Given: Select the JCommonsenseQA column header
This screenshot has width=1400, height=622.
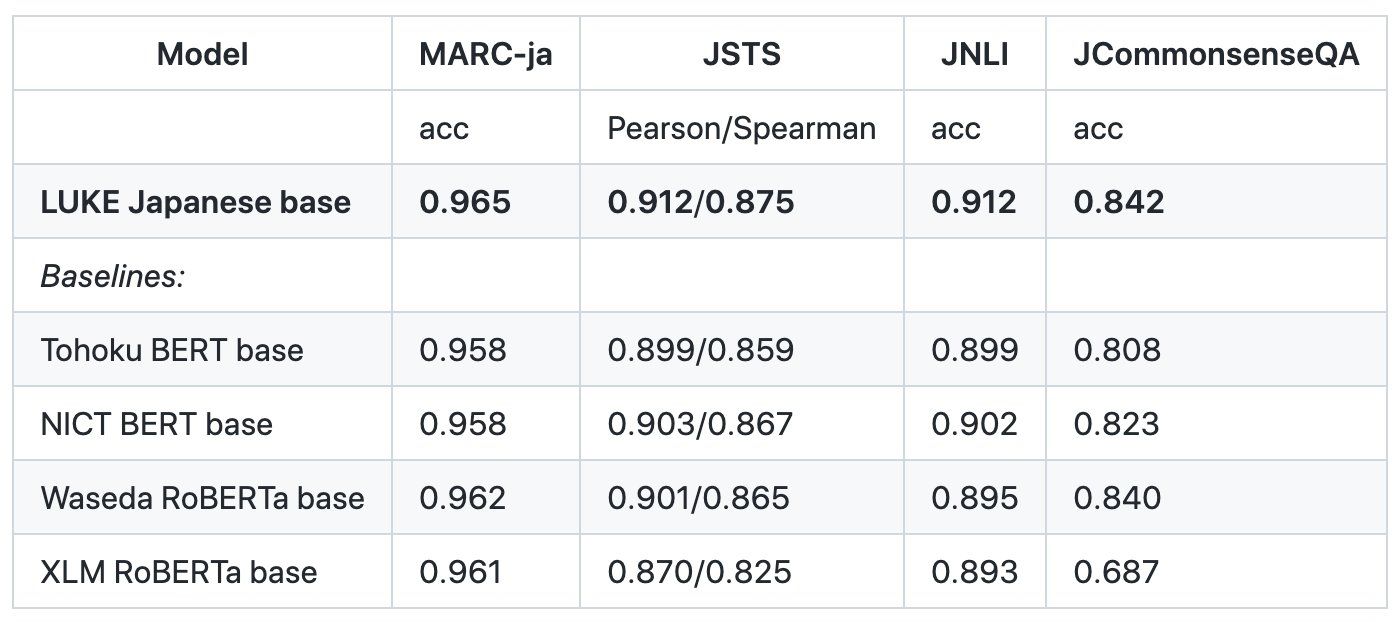Looking at the screenshot, I should tap(1216, 54).
